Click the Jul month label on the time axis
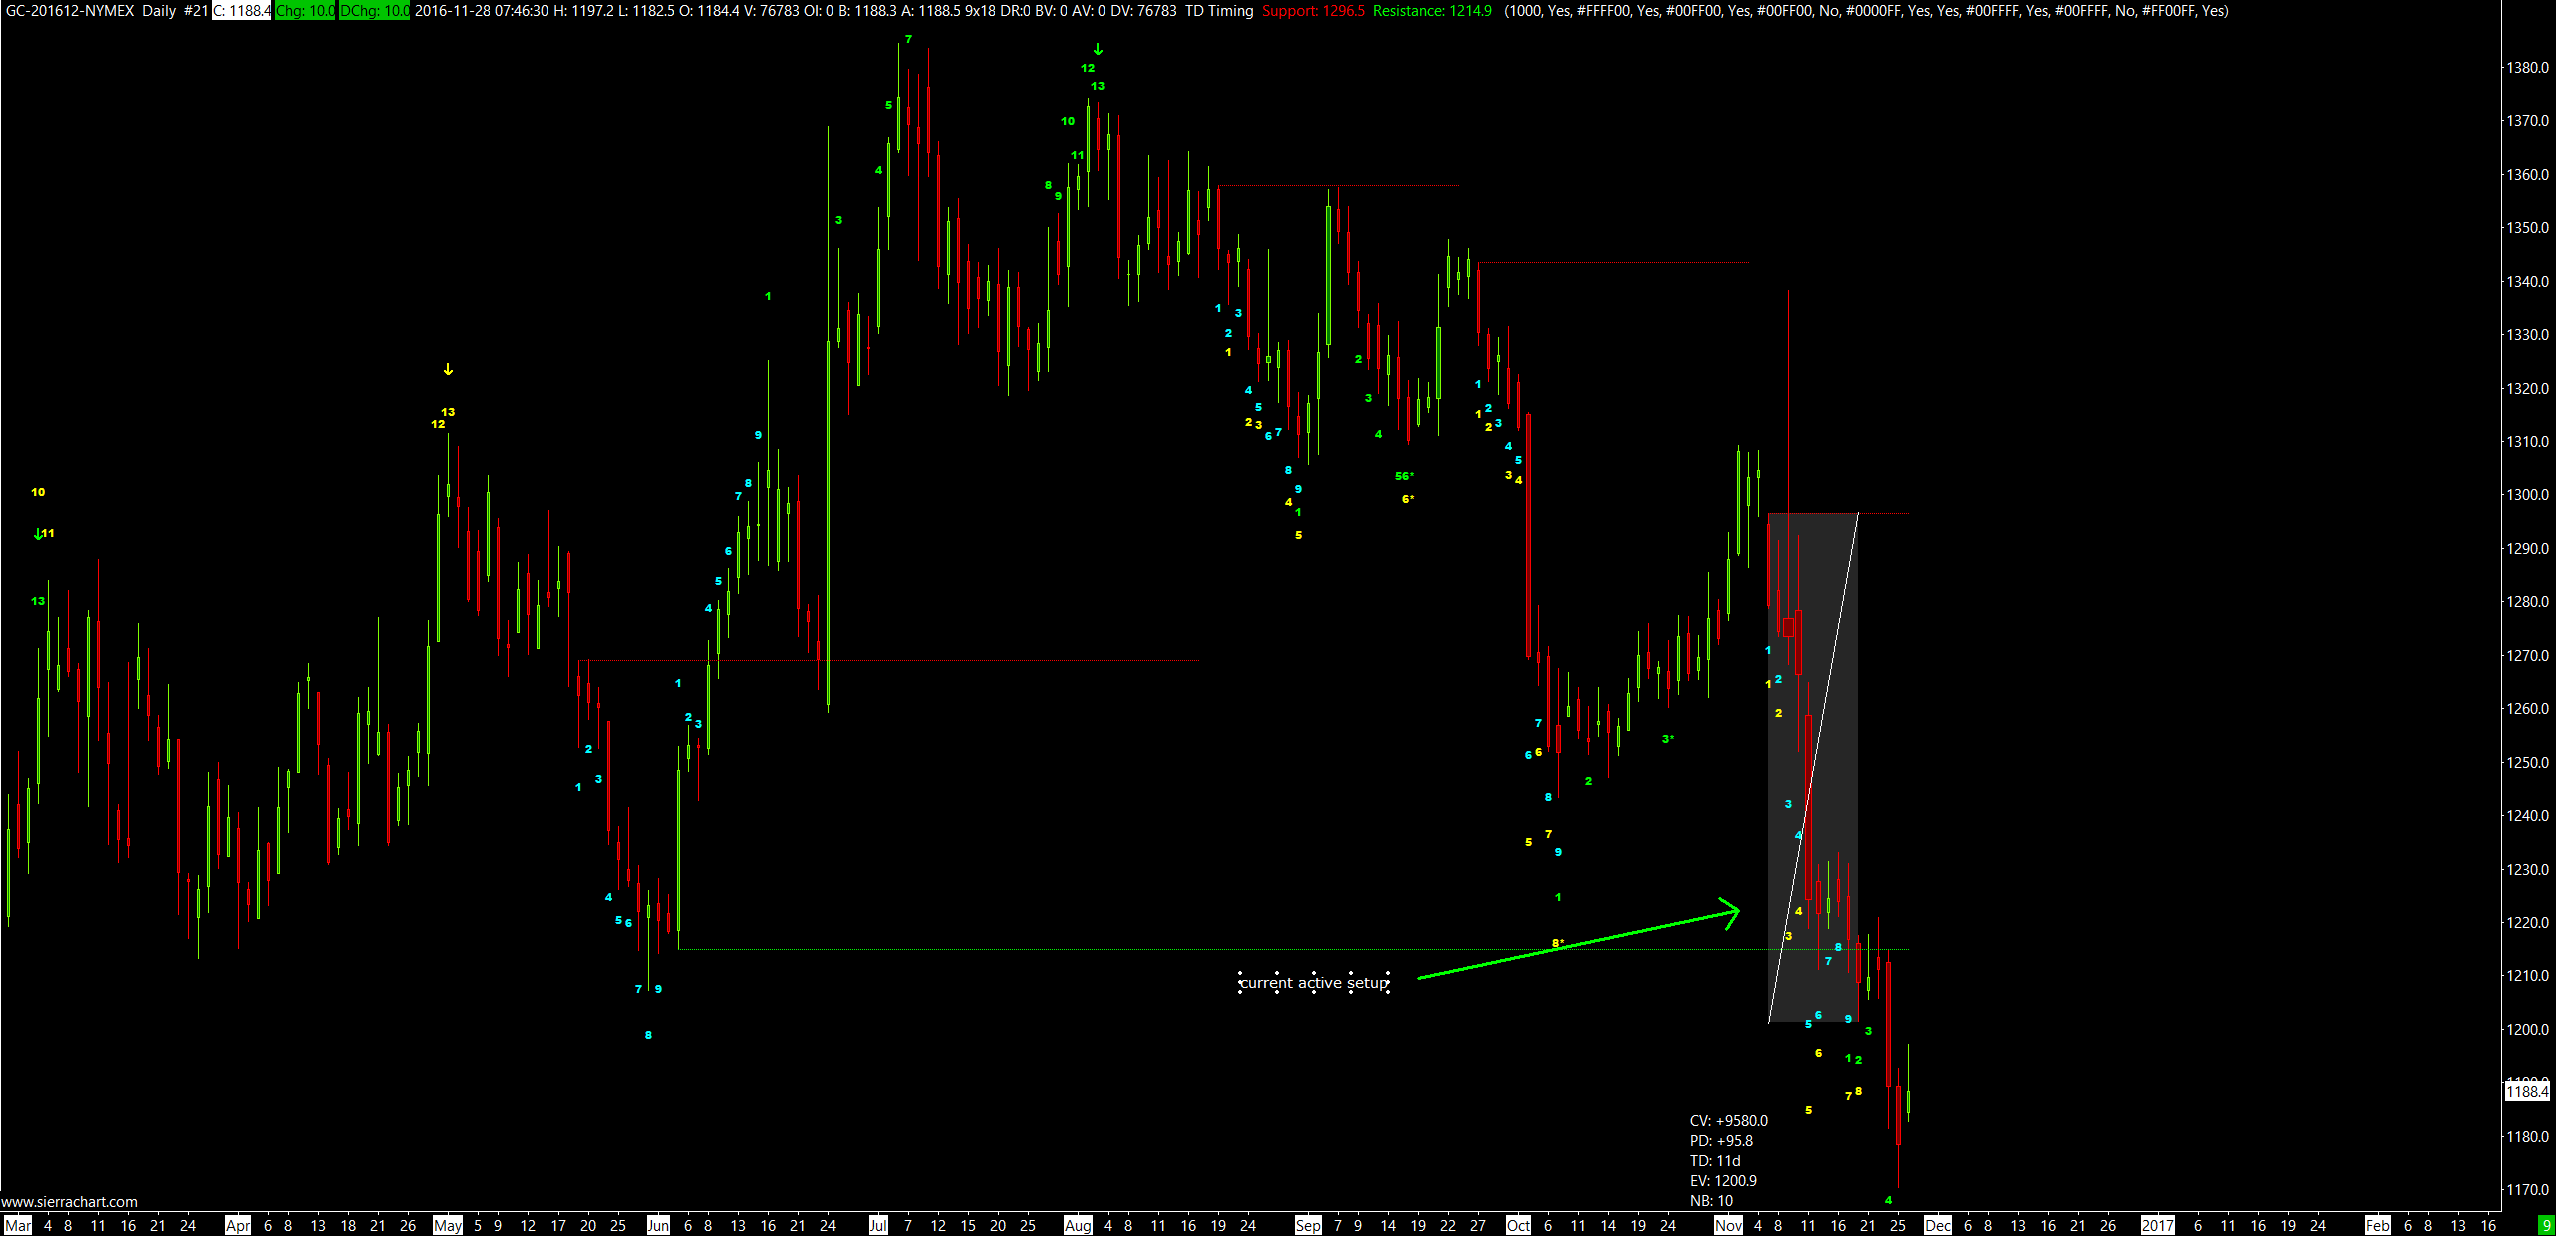The height and width of the screenshot is (1236, 2556). tap(878, 1225)
